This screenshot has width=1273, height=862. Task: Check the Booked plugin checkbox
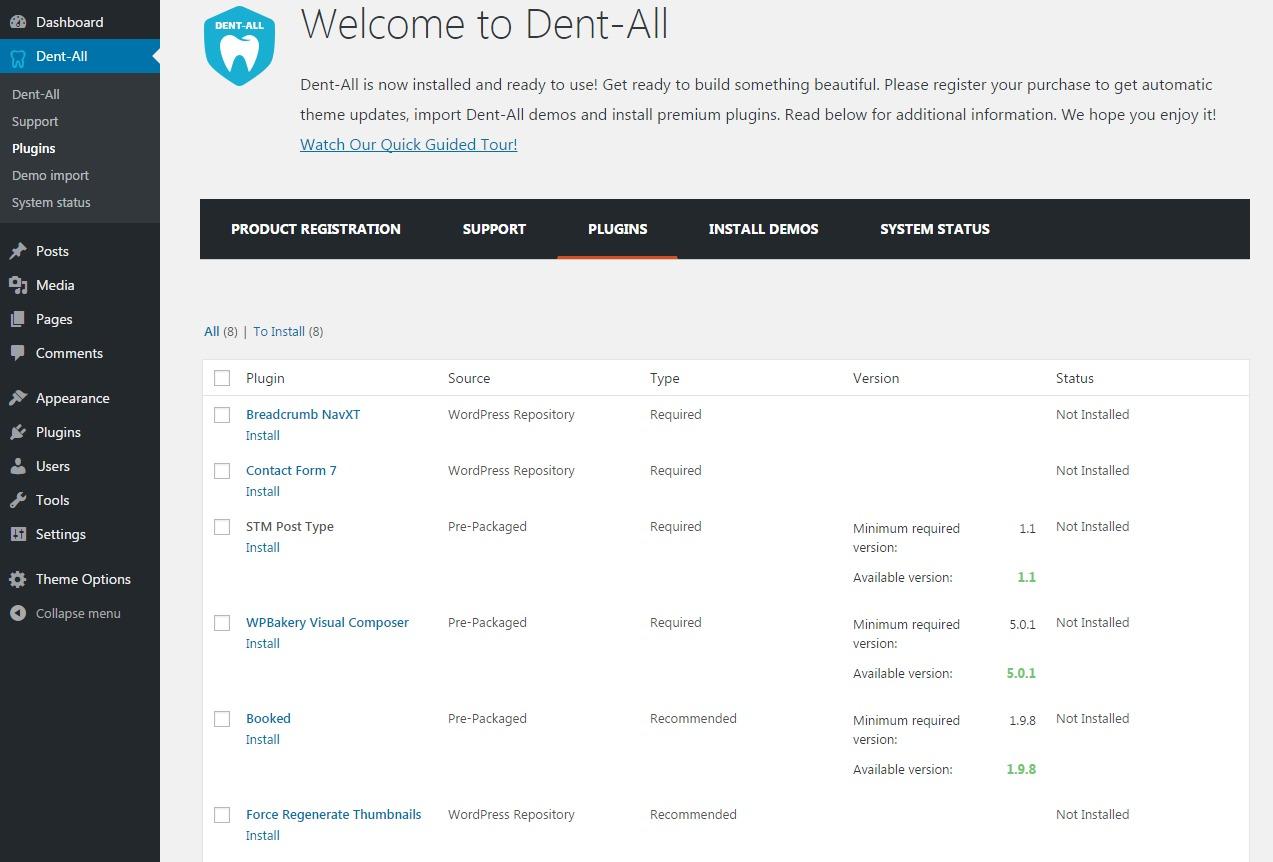222,719
